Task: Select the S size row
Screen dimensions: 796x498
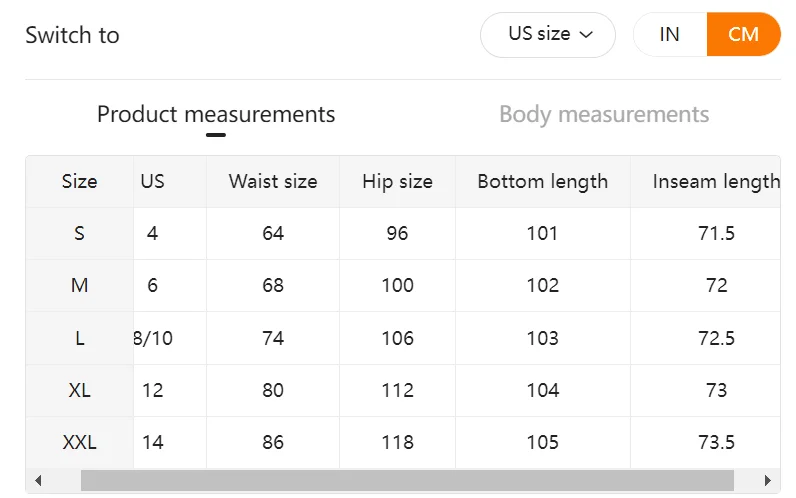Action: [79, 234]
